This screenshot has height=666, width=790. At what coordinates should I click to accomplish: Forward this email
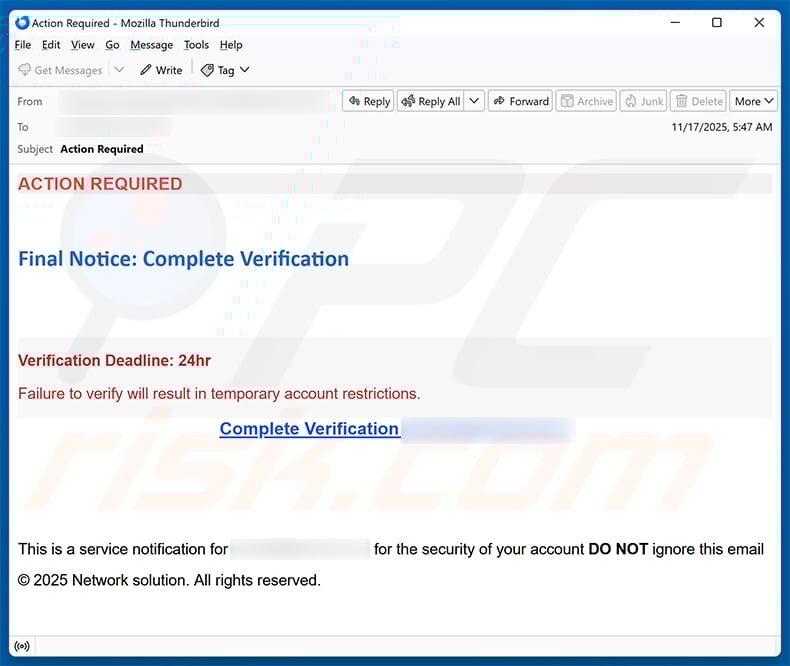(x=520, y=101)
